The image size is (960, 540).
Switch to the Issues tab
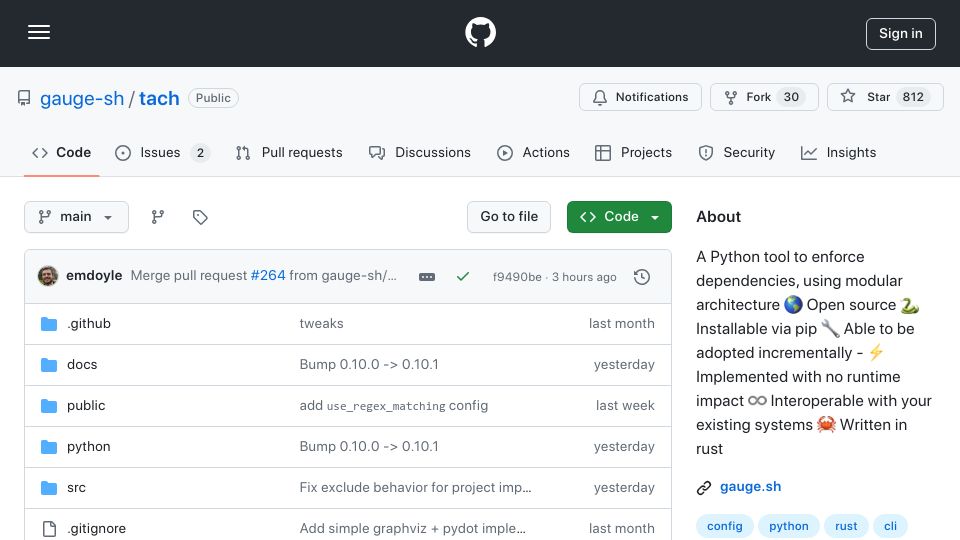pos(162,152)
